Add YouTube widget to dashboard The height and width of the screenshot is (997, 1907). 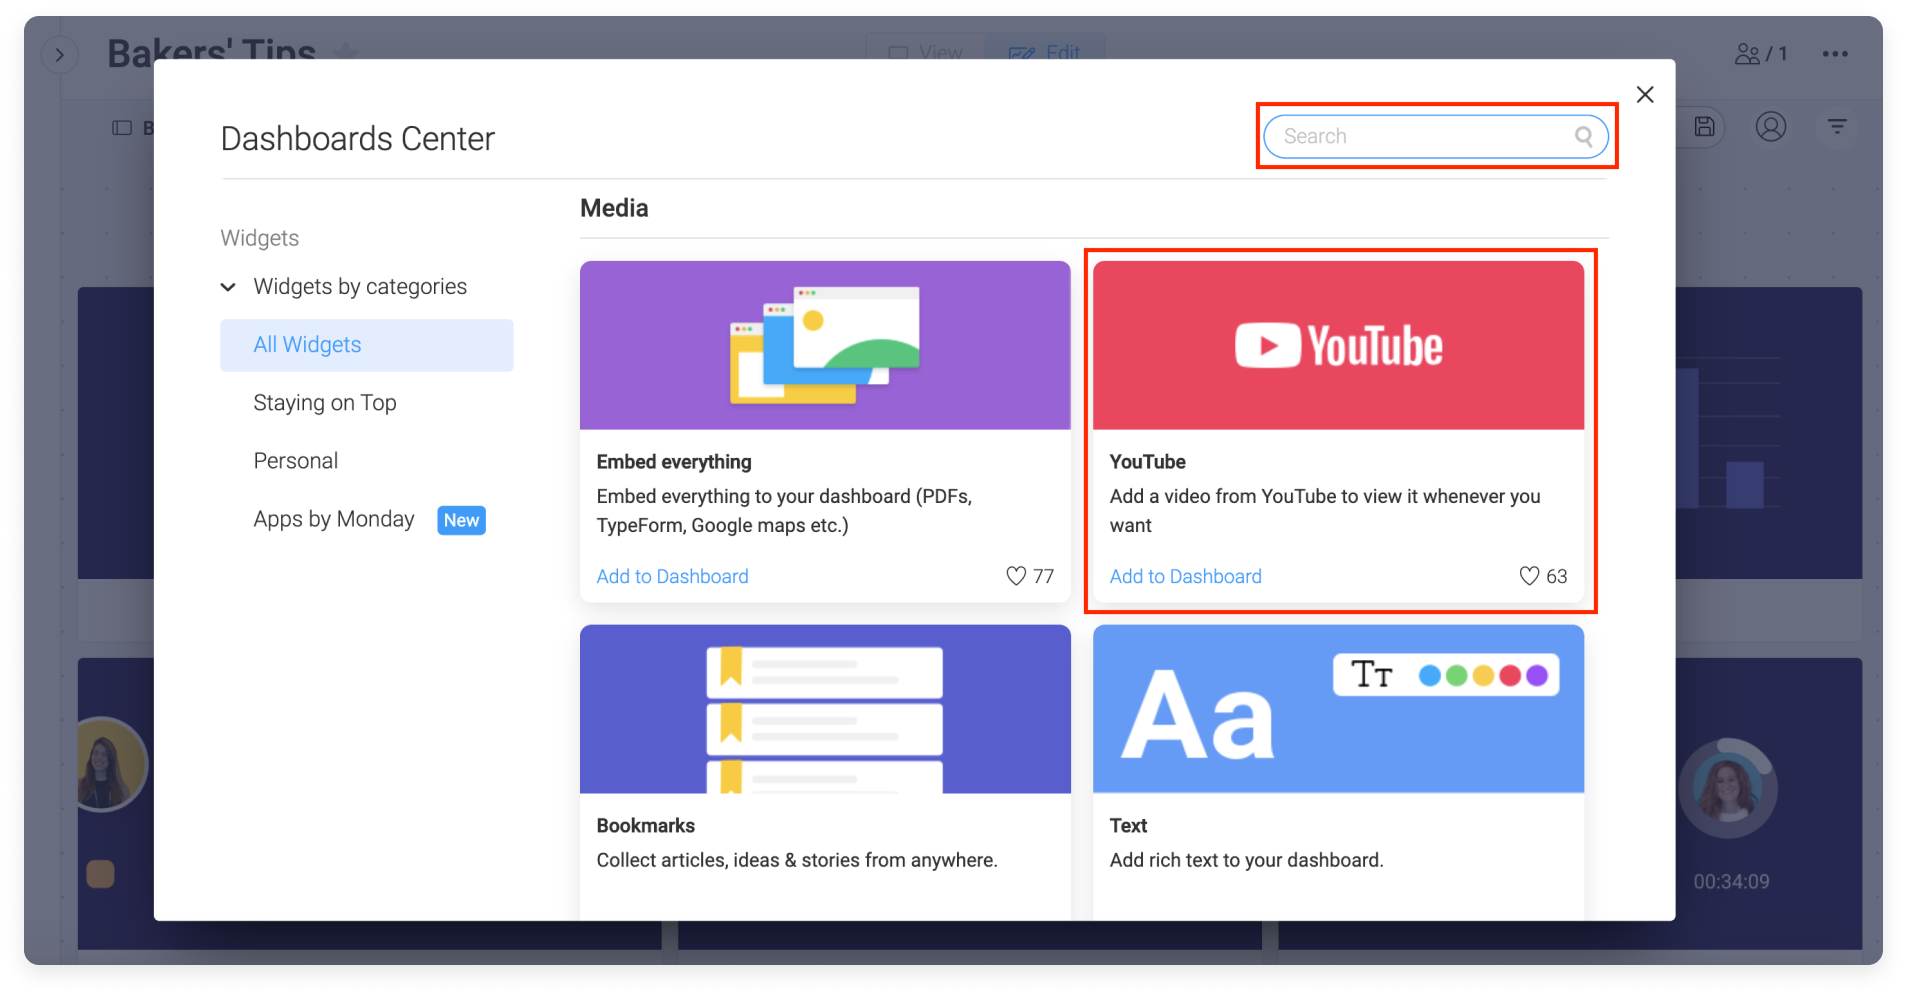point(1185,577)
